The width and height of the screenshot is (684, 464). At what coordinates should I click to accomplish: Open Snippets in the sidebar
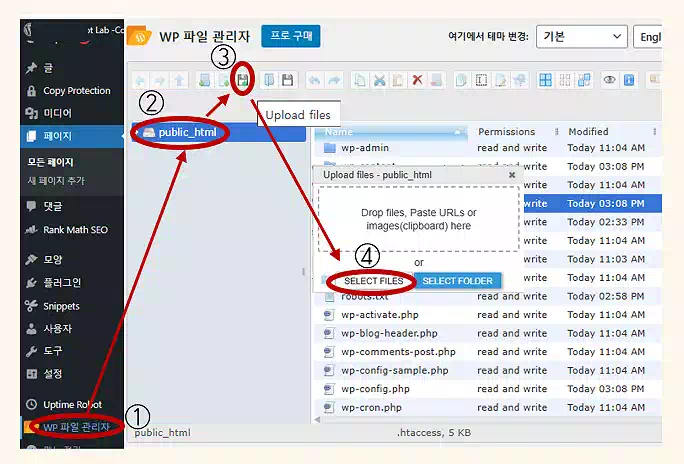coord(72,306)
